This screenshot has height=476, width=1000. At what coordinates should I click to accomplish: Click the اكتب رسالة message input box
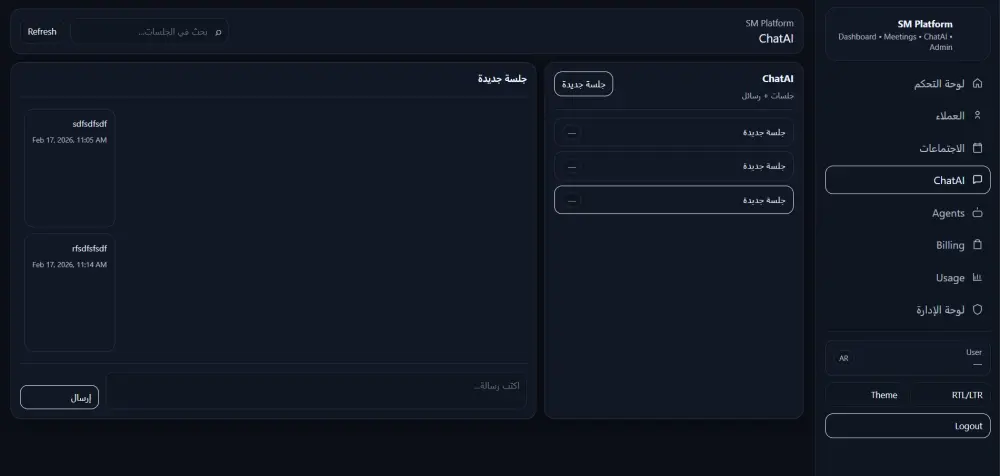316,390
